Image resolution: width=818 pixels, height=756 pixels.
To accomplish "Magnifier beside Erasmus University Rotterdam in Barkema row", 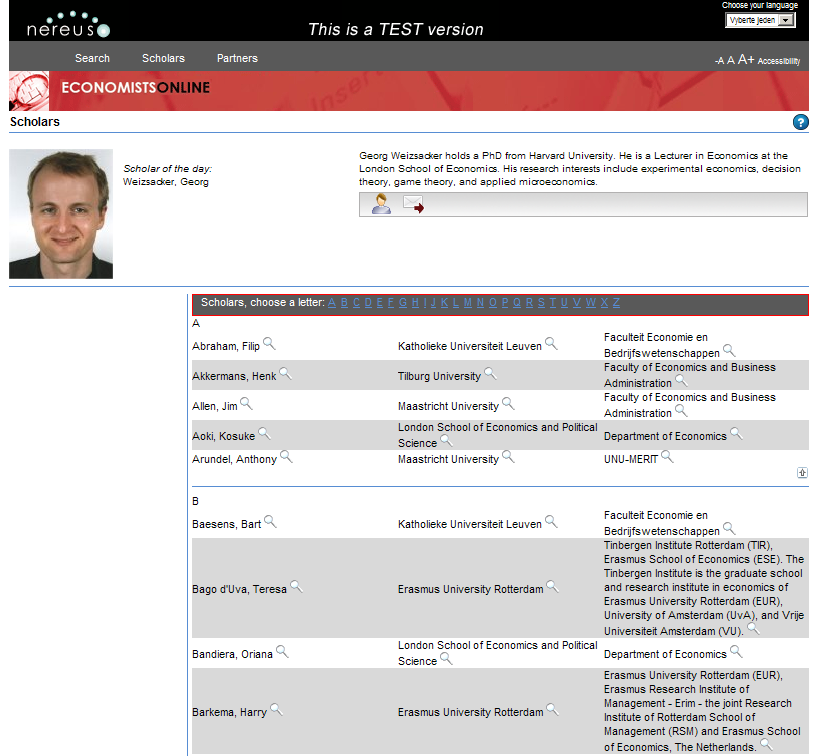I will 552,710.
